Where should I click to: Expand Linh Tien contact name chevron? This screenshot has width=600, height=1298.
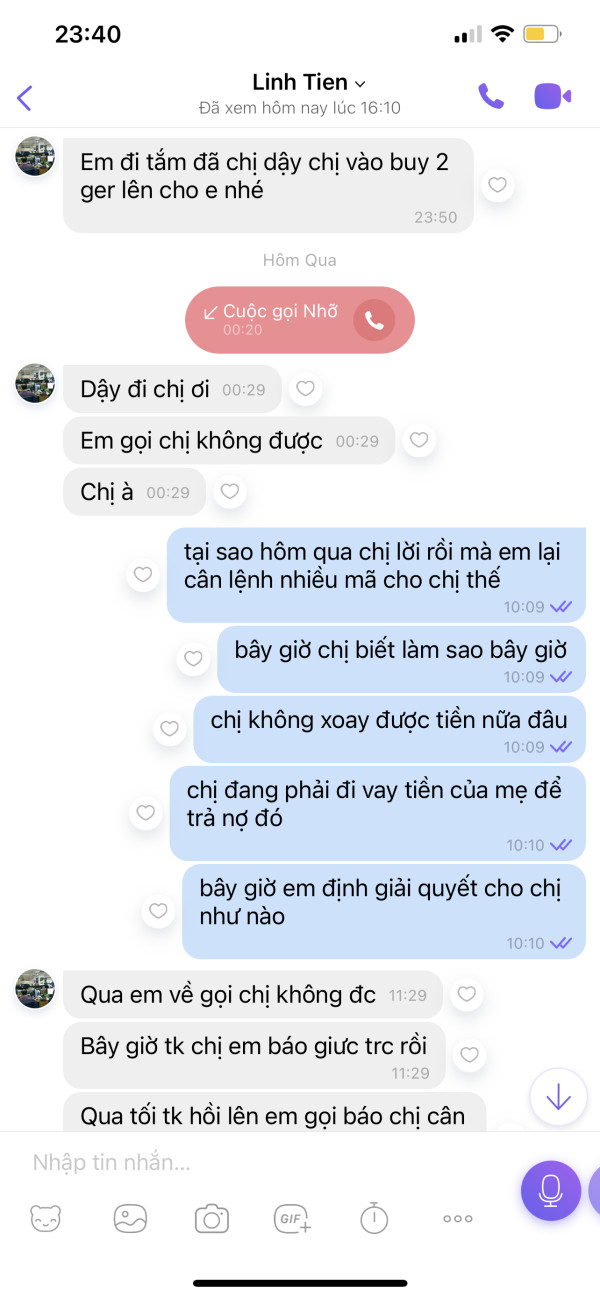[x=361, y=83]
